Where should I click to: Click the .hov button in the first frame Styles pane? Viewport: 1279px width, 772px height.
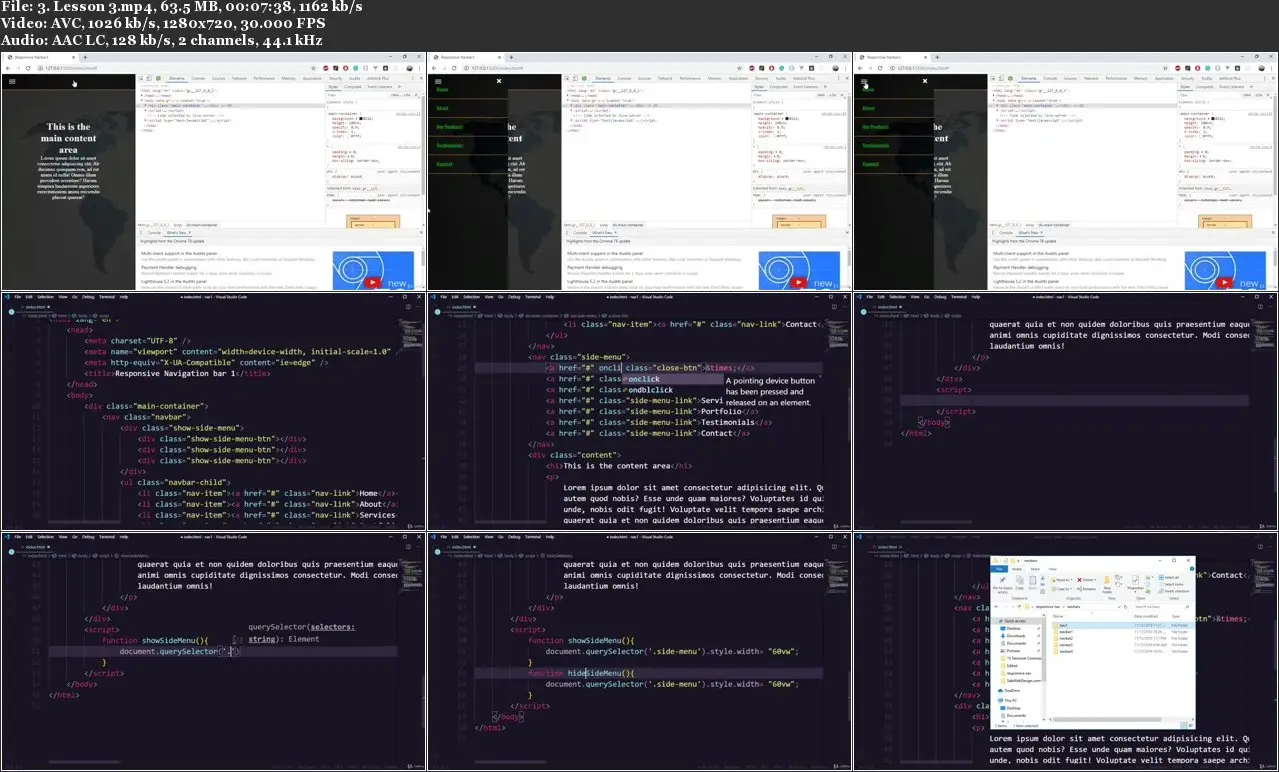tap(395, 95)
